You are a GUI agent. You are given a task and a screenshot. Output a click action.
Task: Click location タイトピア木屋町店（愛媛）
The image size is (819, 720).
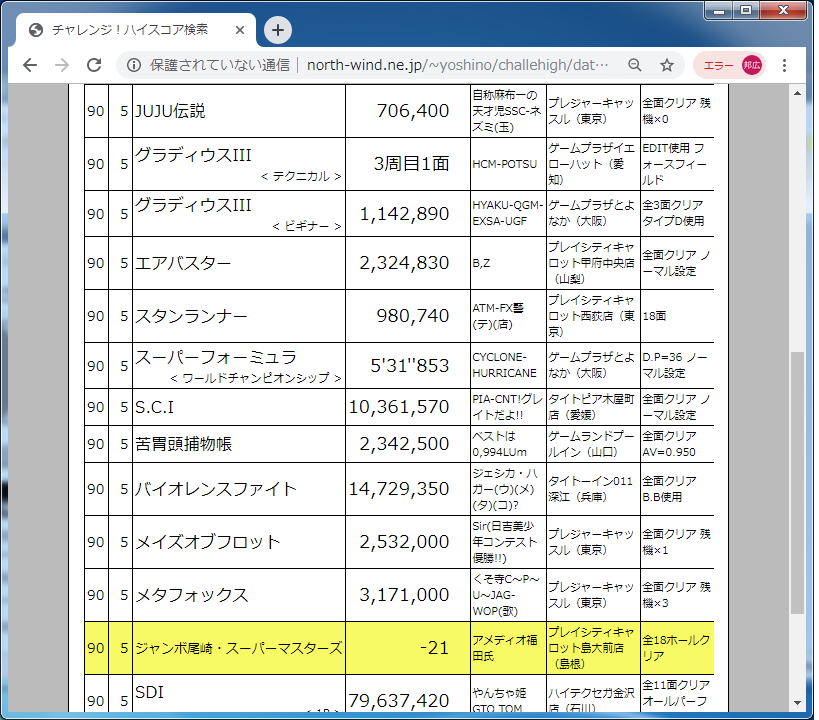click(x=591, y=407)
